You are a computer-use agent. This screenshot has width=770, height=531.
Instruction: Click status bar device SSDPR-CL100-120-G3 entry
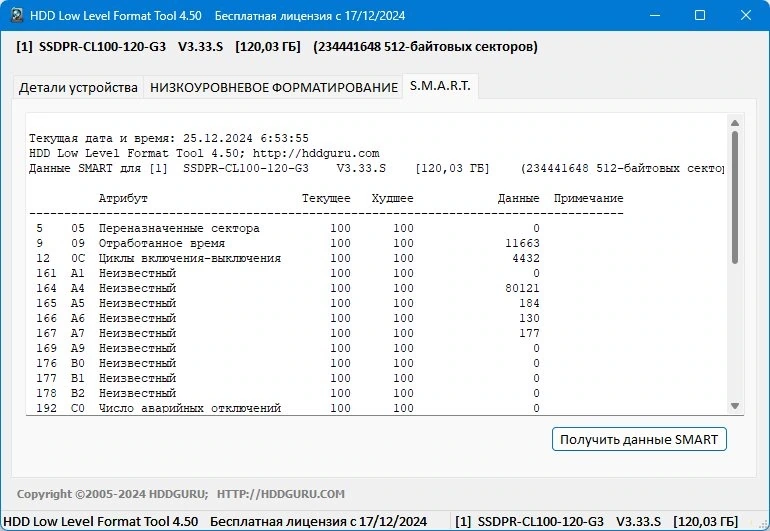(x=597, y=521)
